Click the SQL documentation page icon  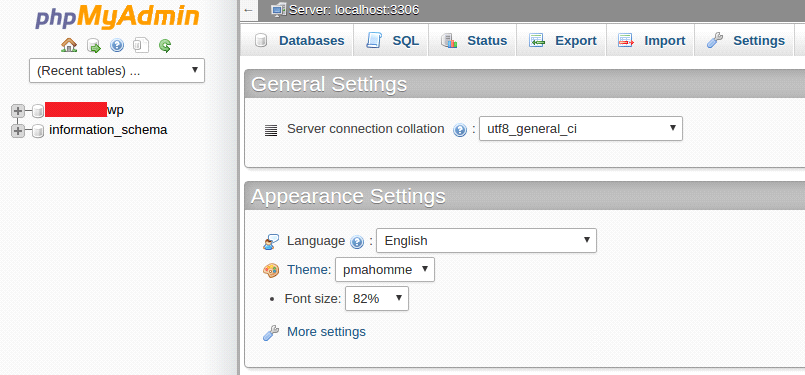point(141,46)
